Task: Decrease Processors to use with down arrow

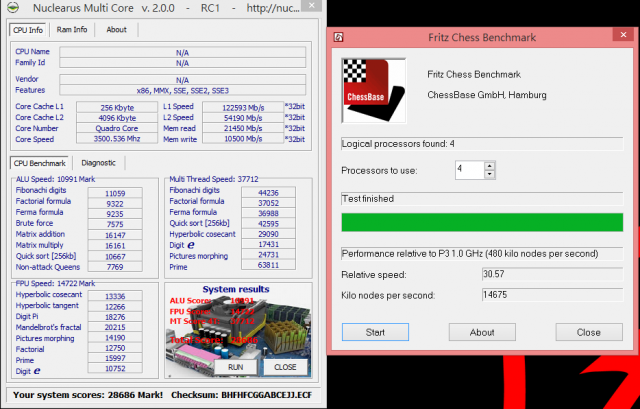Action: [489, 175]
